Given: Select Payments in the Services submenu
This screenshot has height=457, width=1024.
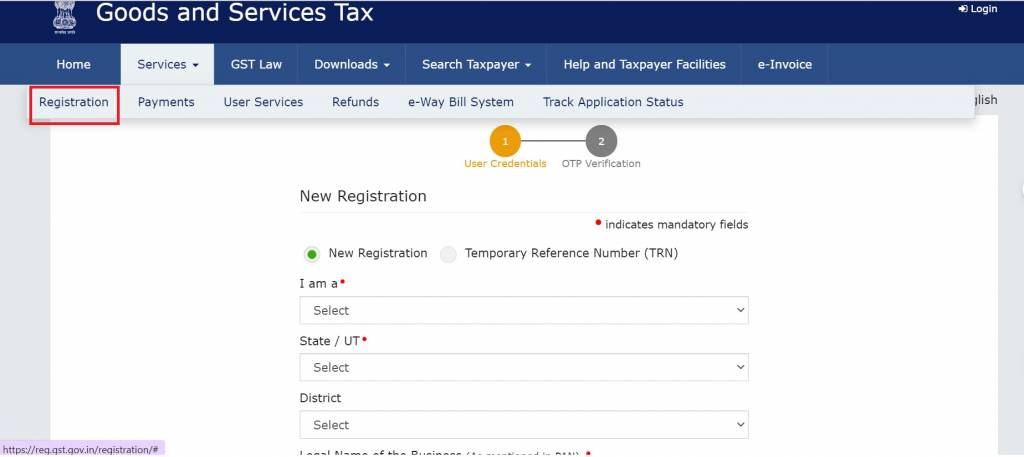Looking at the screenshot, I should pyautogui.click(x=166, y=102).
